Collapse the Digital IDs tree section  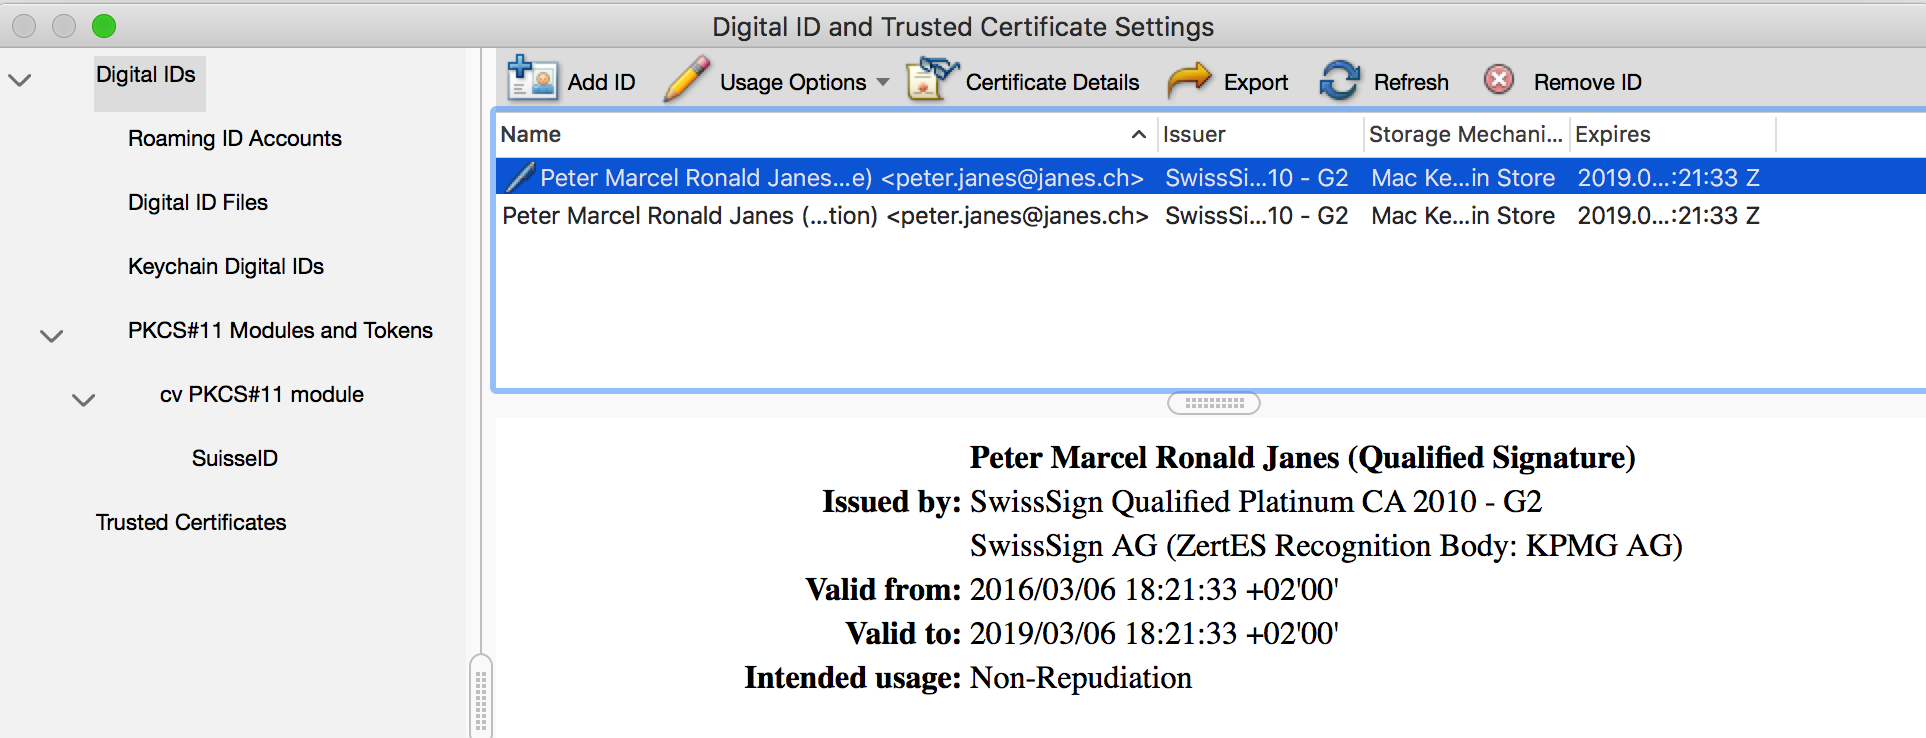(20, 79)
